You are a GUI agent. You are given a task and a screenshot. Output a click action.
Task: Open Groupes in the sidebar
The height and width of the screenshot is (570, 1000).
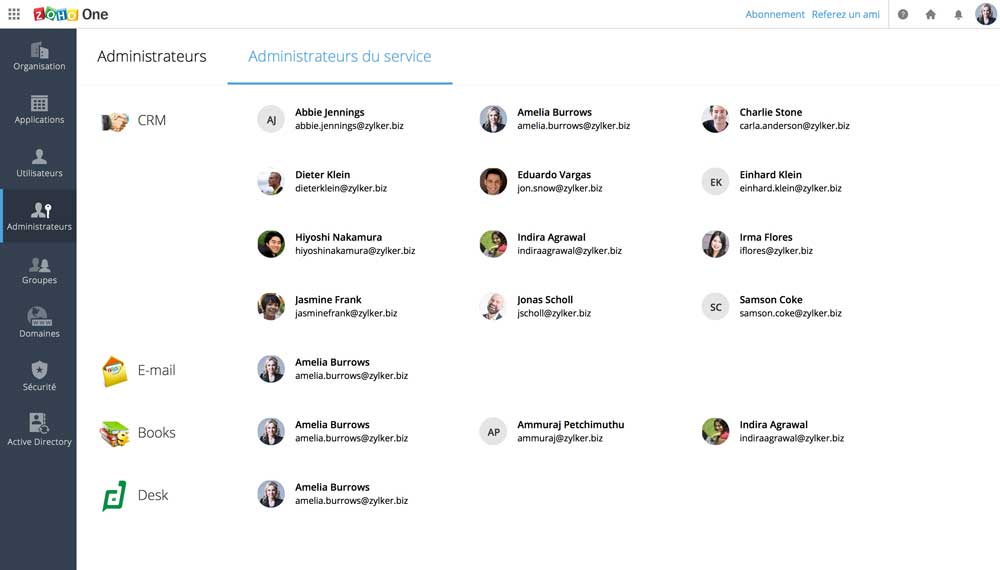pyautogui.click(x=39, y=270)
